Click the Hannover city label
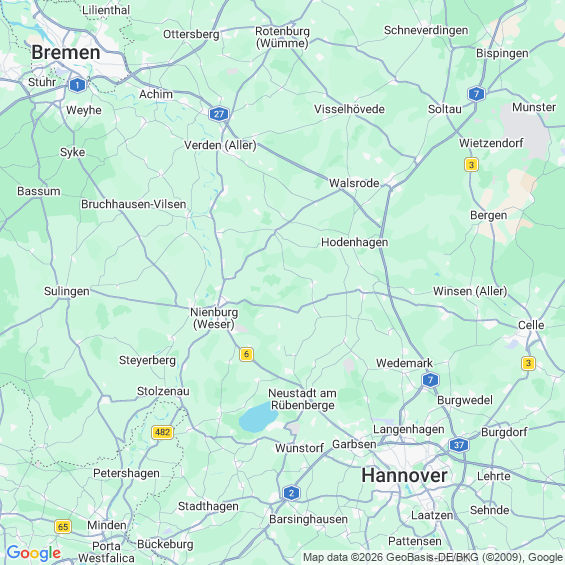Viewport: 565px width, 565px height. 404,476
